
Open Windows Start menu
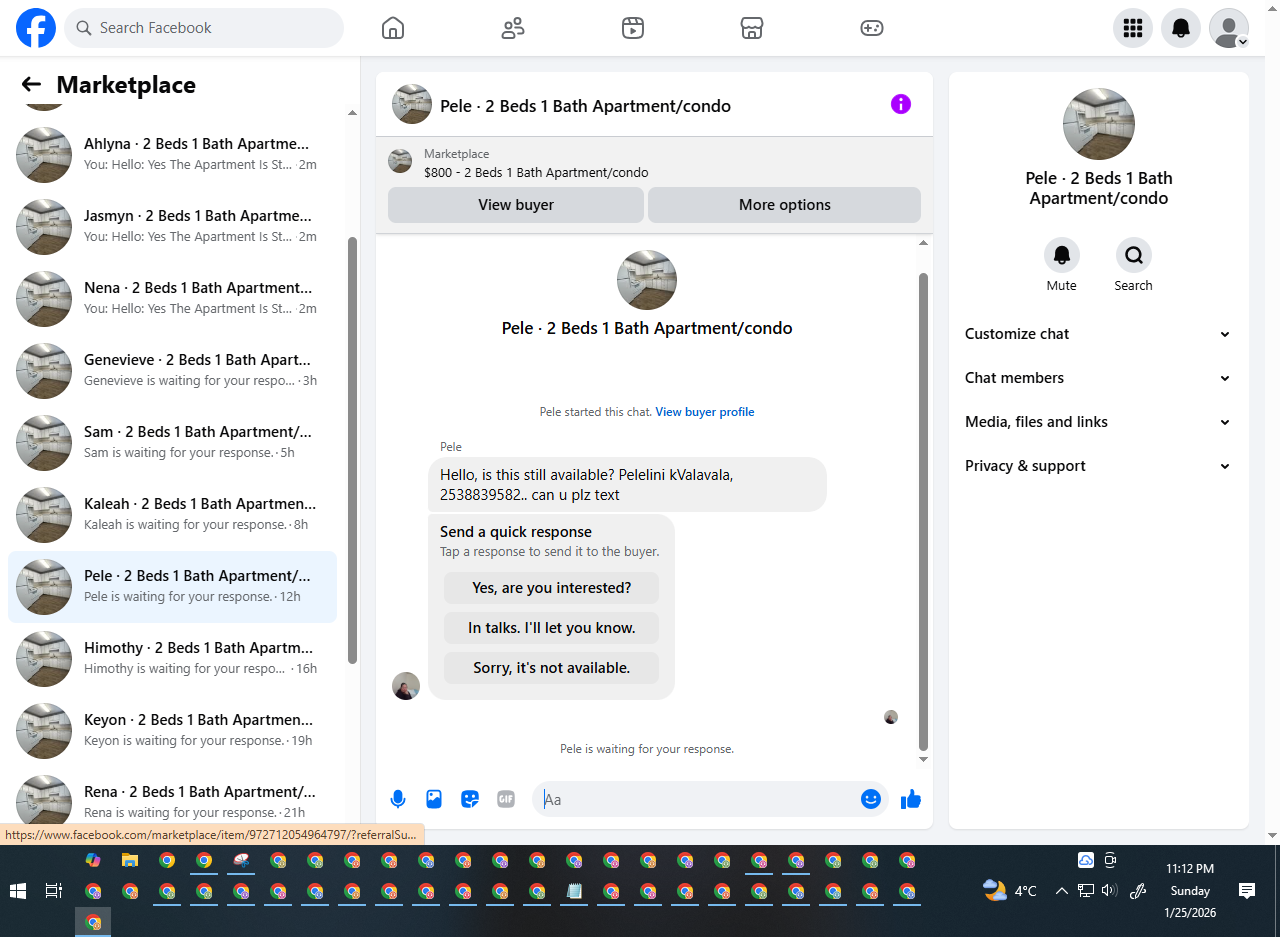(18, 891)
